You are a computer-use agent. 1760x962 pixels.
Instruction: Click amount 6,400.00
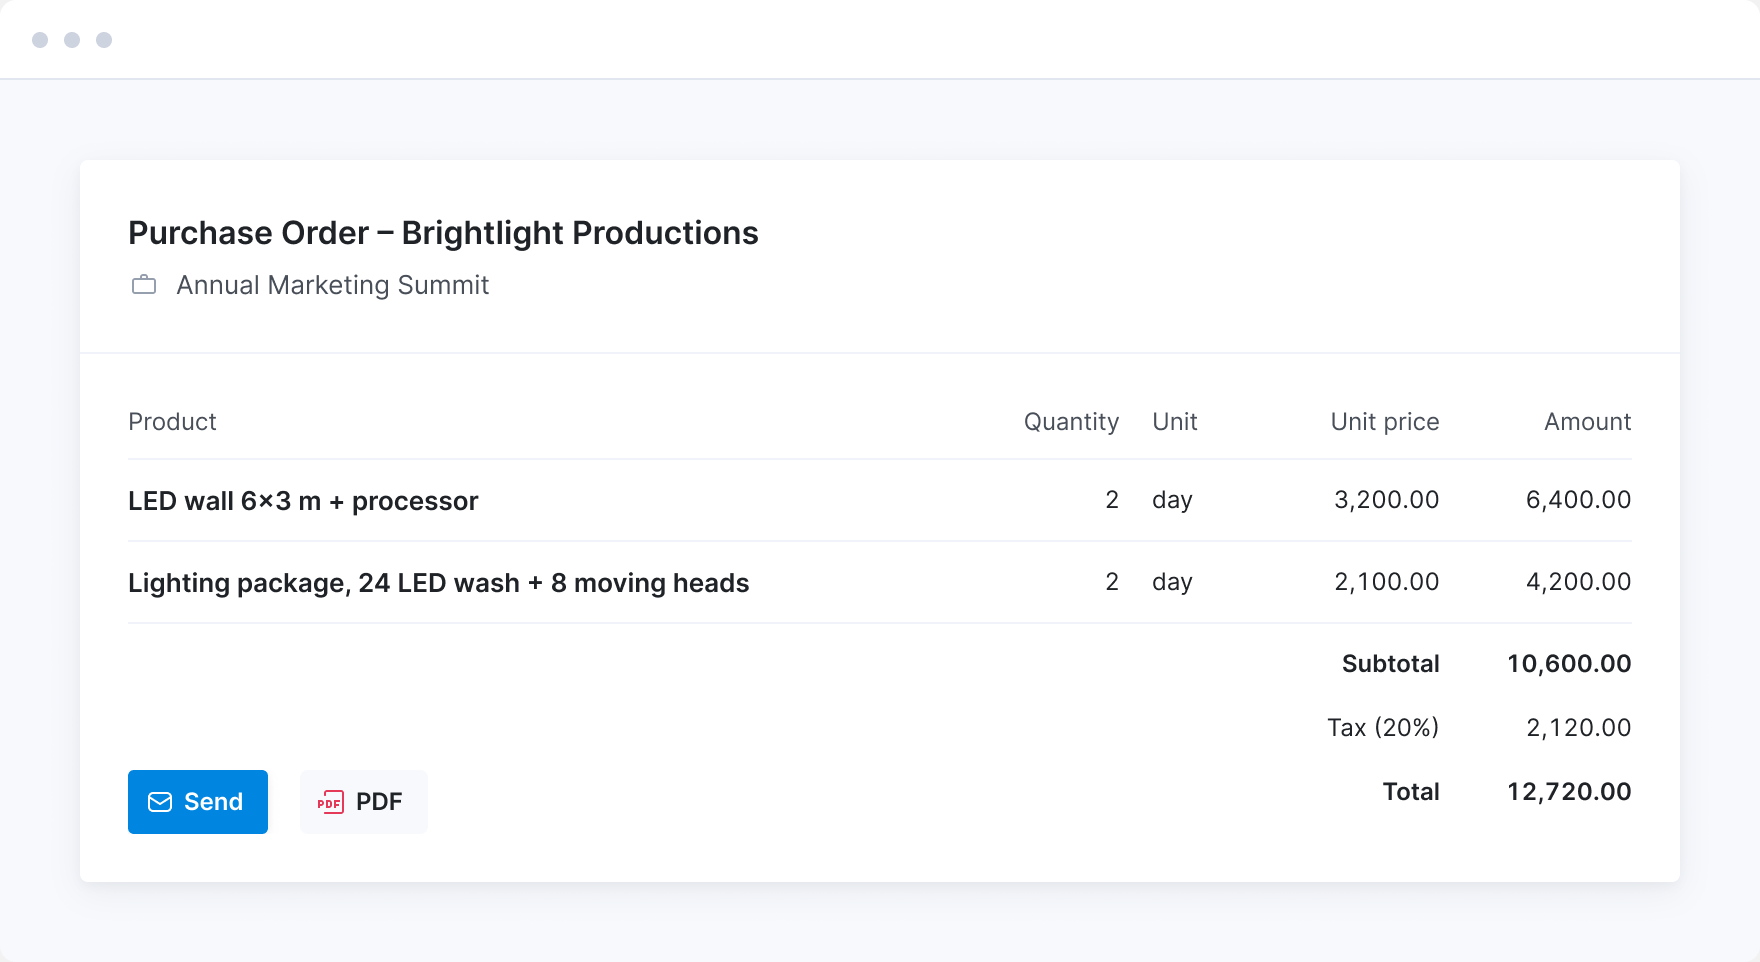pos(1579,500)
